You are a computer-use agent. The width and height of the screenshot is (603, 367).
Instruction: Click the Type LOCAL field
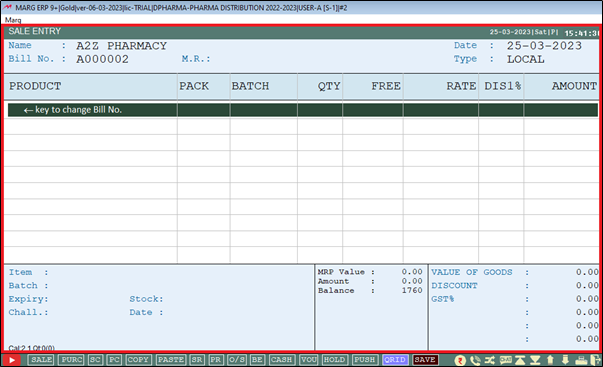point(525,59)
